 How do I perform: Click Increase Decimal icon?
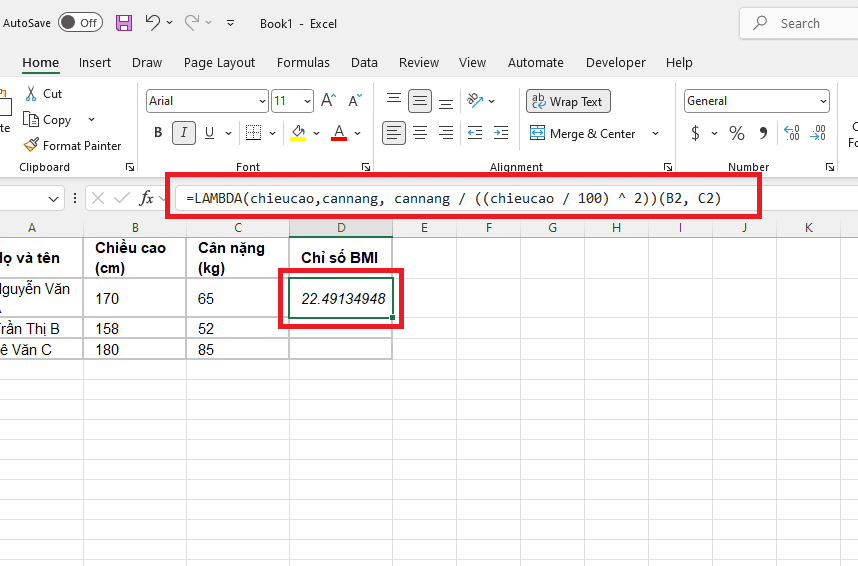pyautogui.click(x=792, y=133)
